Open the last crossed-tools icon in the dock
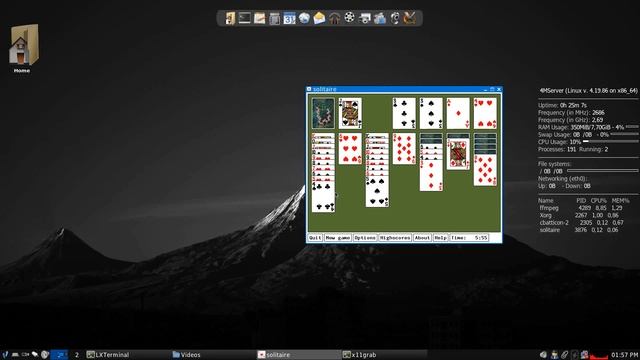The height and width of the screenshot is (360, 640). coord(409,18)
